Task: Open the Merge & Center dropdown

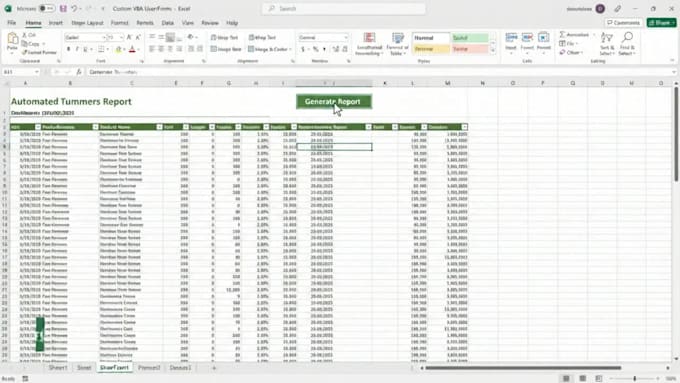Action: tap(290, 49)
